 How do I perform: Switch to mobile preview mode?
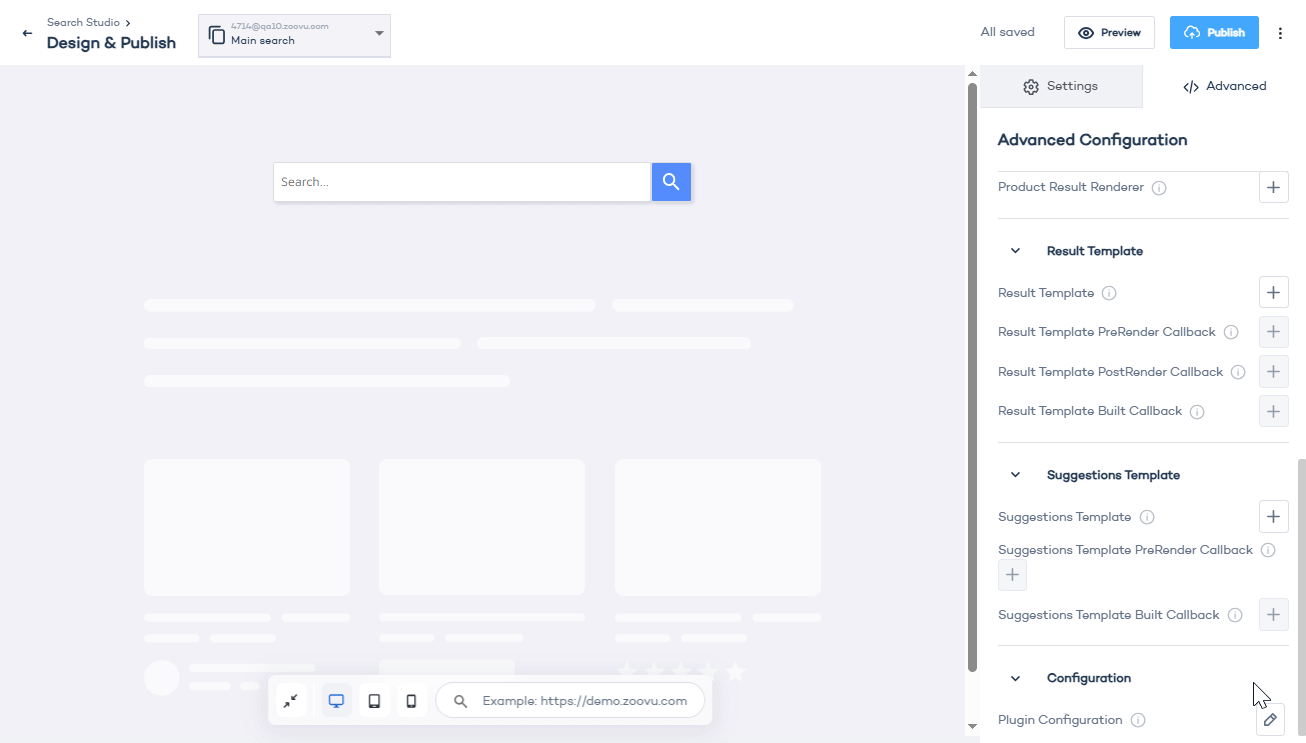point(411,700)
